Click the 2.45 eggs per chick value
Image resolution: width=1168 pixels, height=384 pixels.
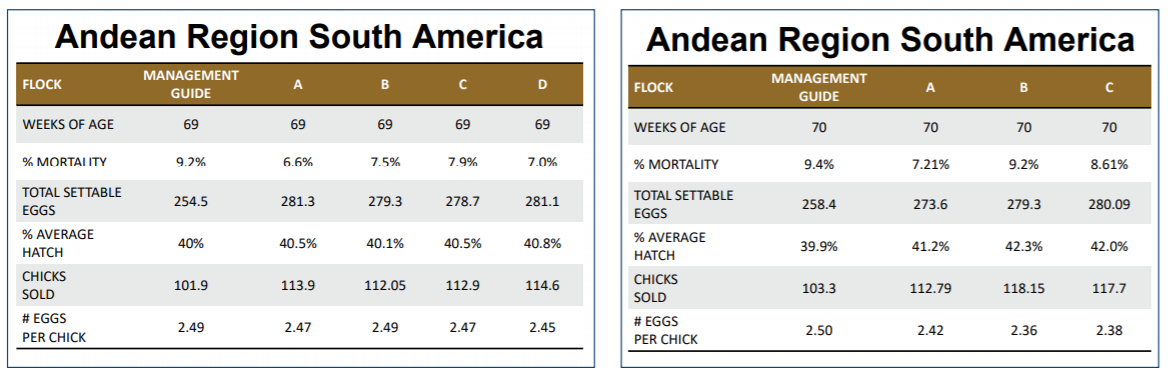click(542, 327)
